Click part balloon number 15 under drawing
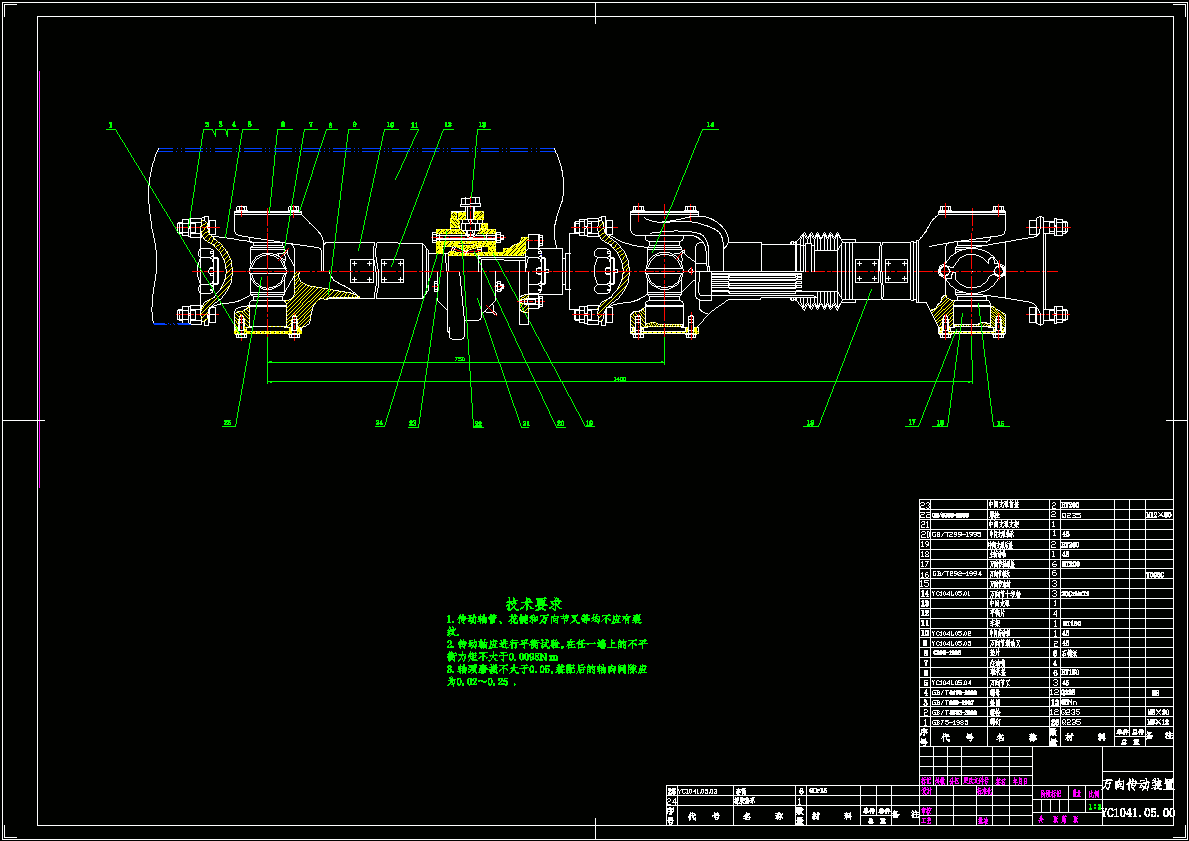Screen dimensions: 1189x841 [x=1001, y=423]
